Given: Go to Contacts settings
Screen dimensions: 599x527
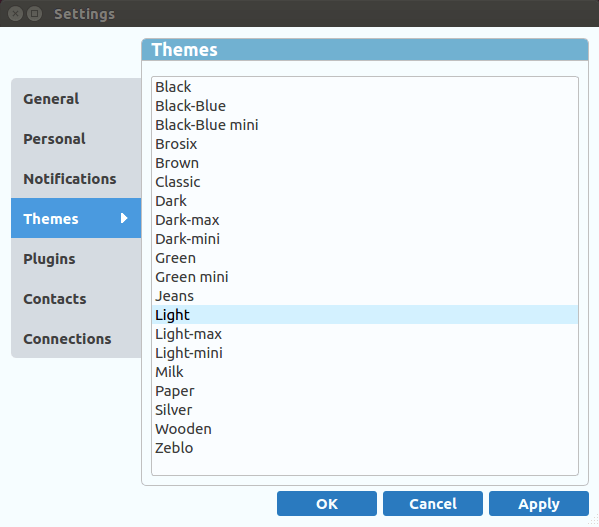Looking at the screenshot, I should [x=76, y=299].
